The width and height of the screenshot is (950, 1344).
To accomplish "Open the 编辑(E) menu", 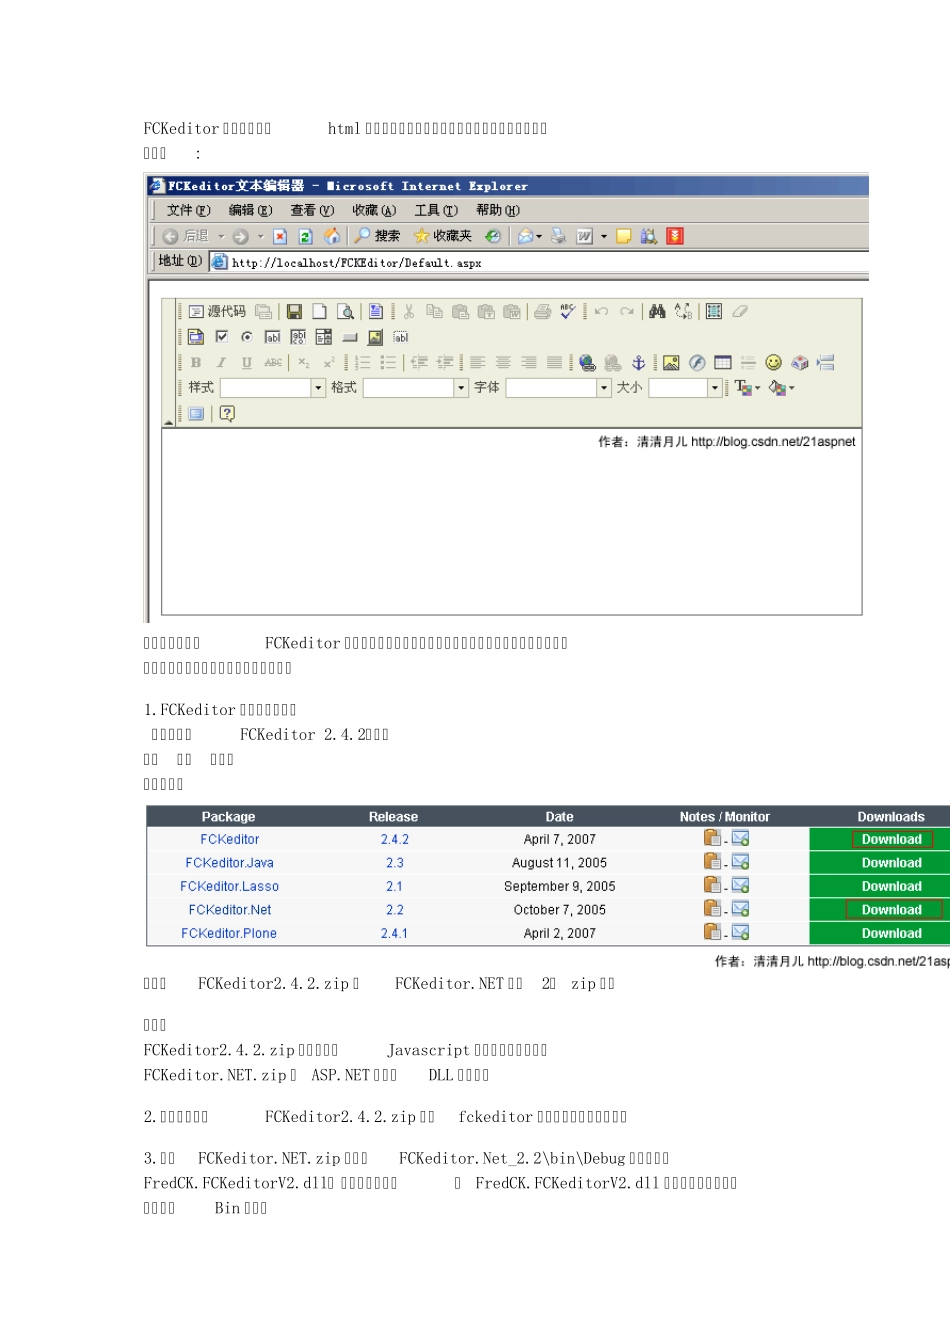I will coord(250,211).
